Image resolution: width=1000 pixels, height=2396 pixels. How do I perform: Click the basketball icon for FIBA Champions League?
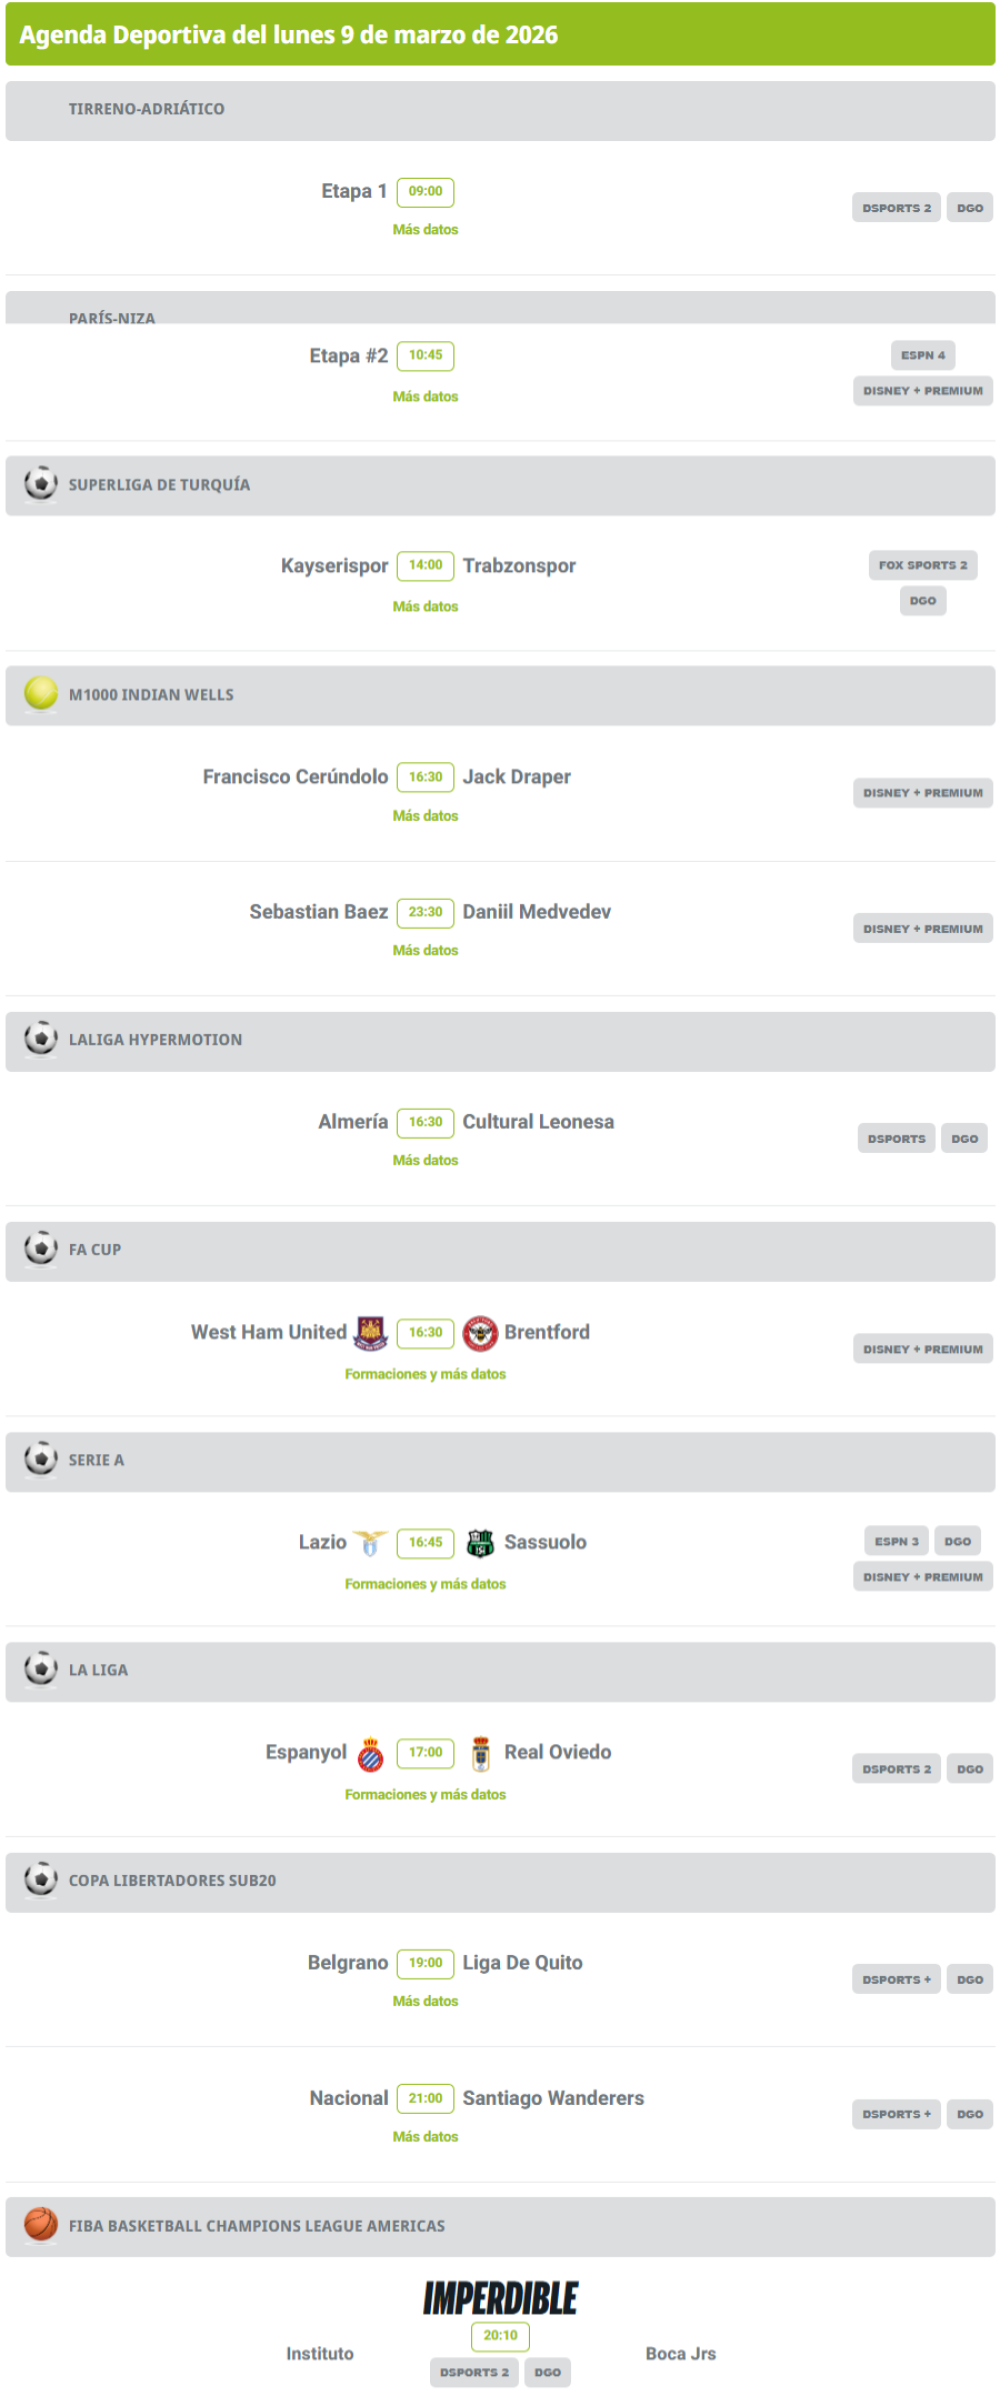click(41, 2224)
